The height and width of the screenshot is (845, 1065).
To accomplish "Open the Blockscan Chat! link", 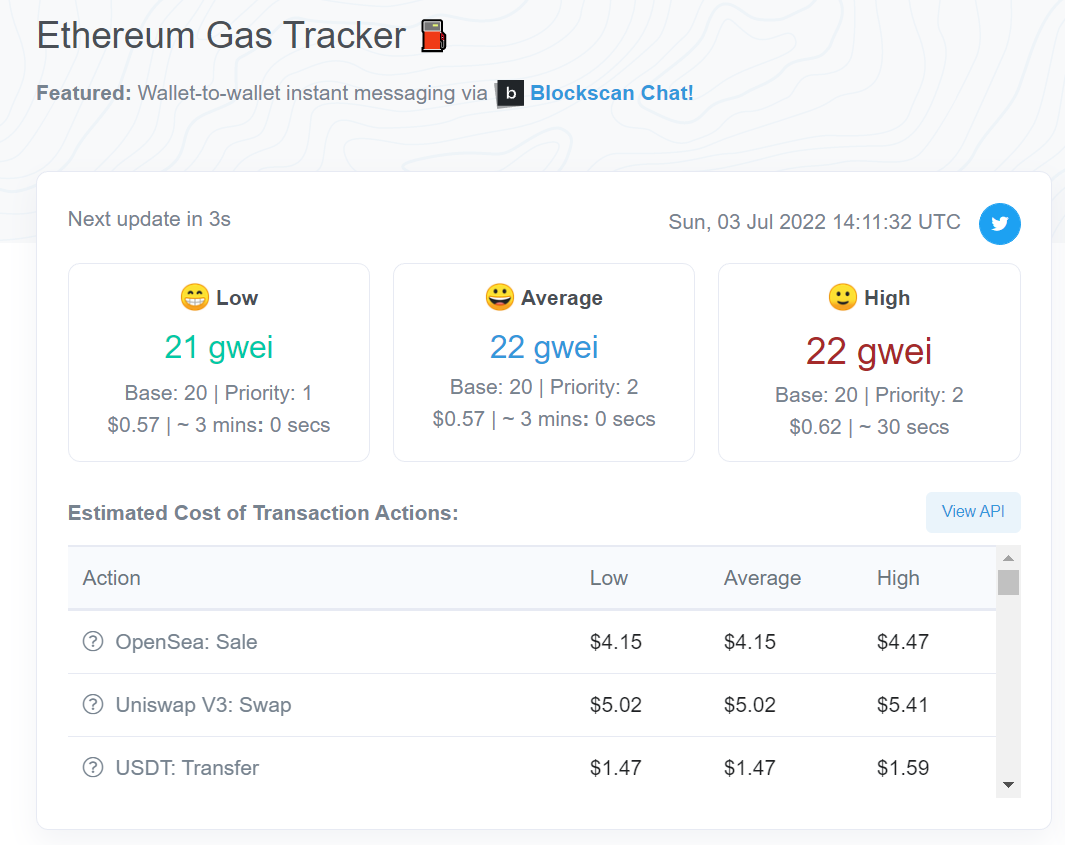I will pos(611,93).
